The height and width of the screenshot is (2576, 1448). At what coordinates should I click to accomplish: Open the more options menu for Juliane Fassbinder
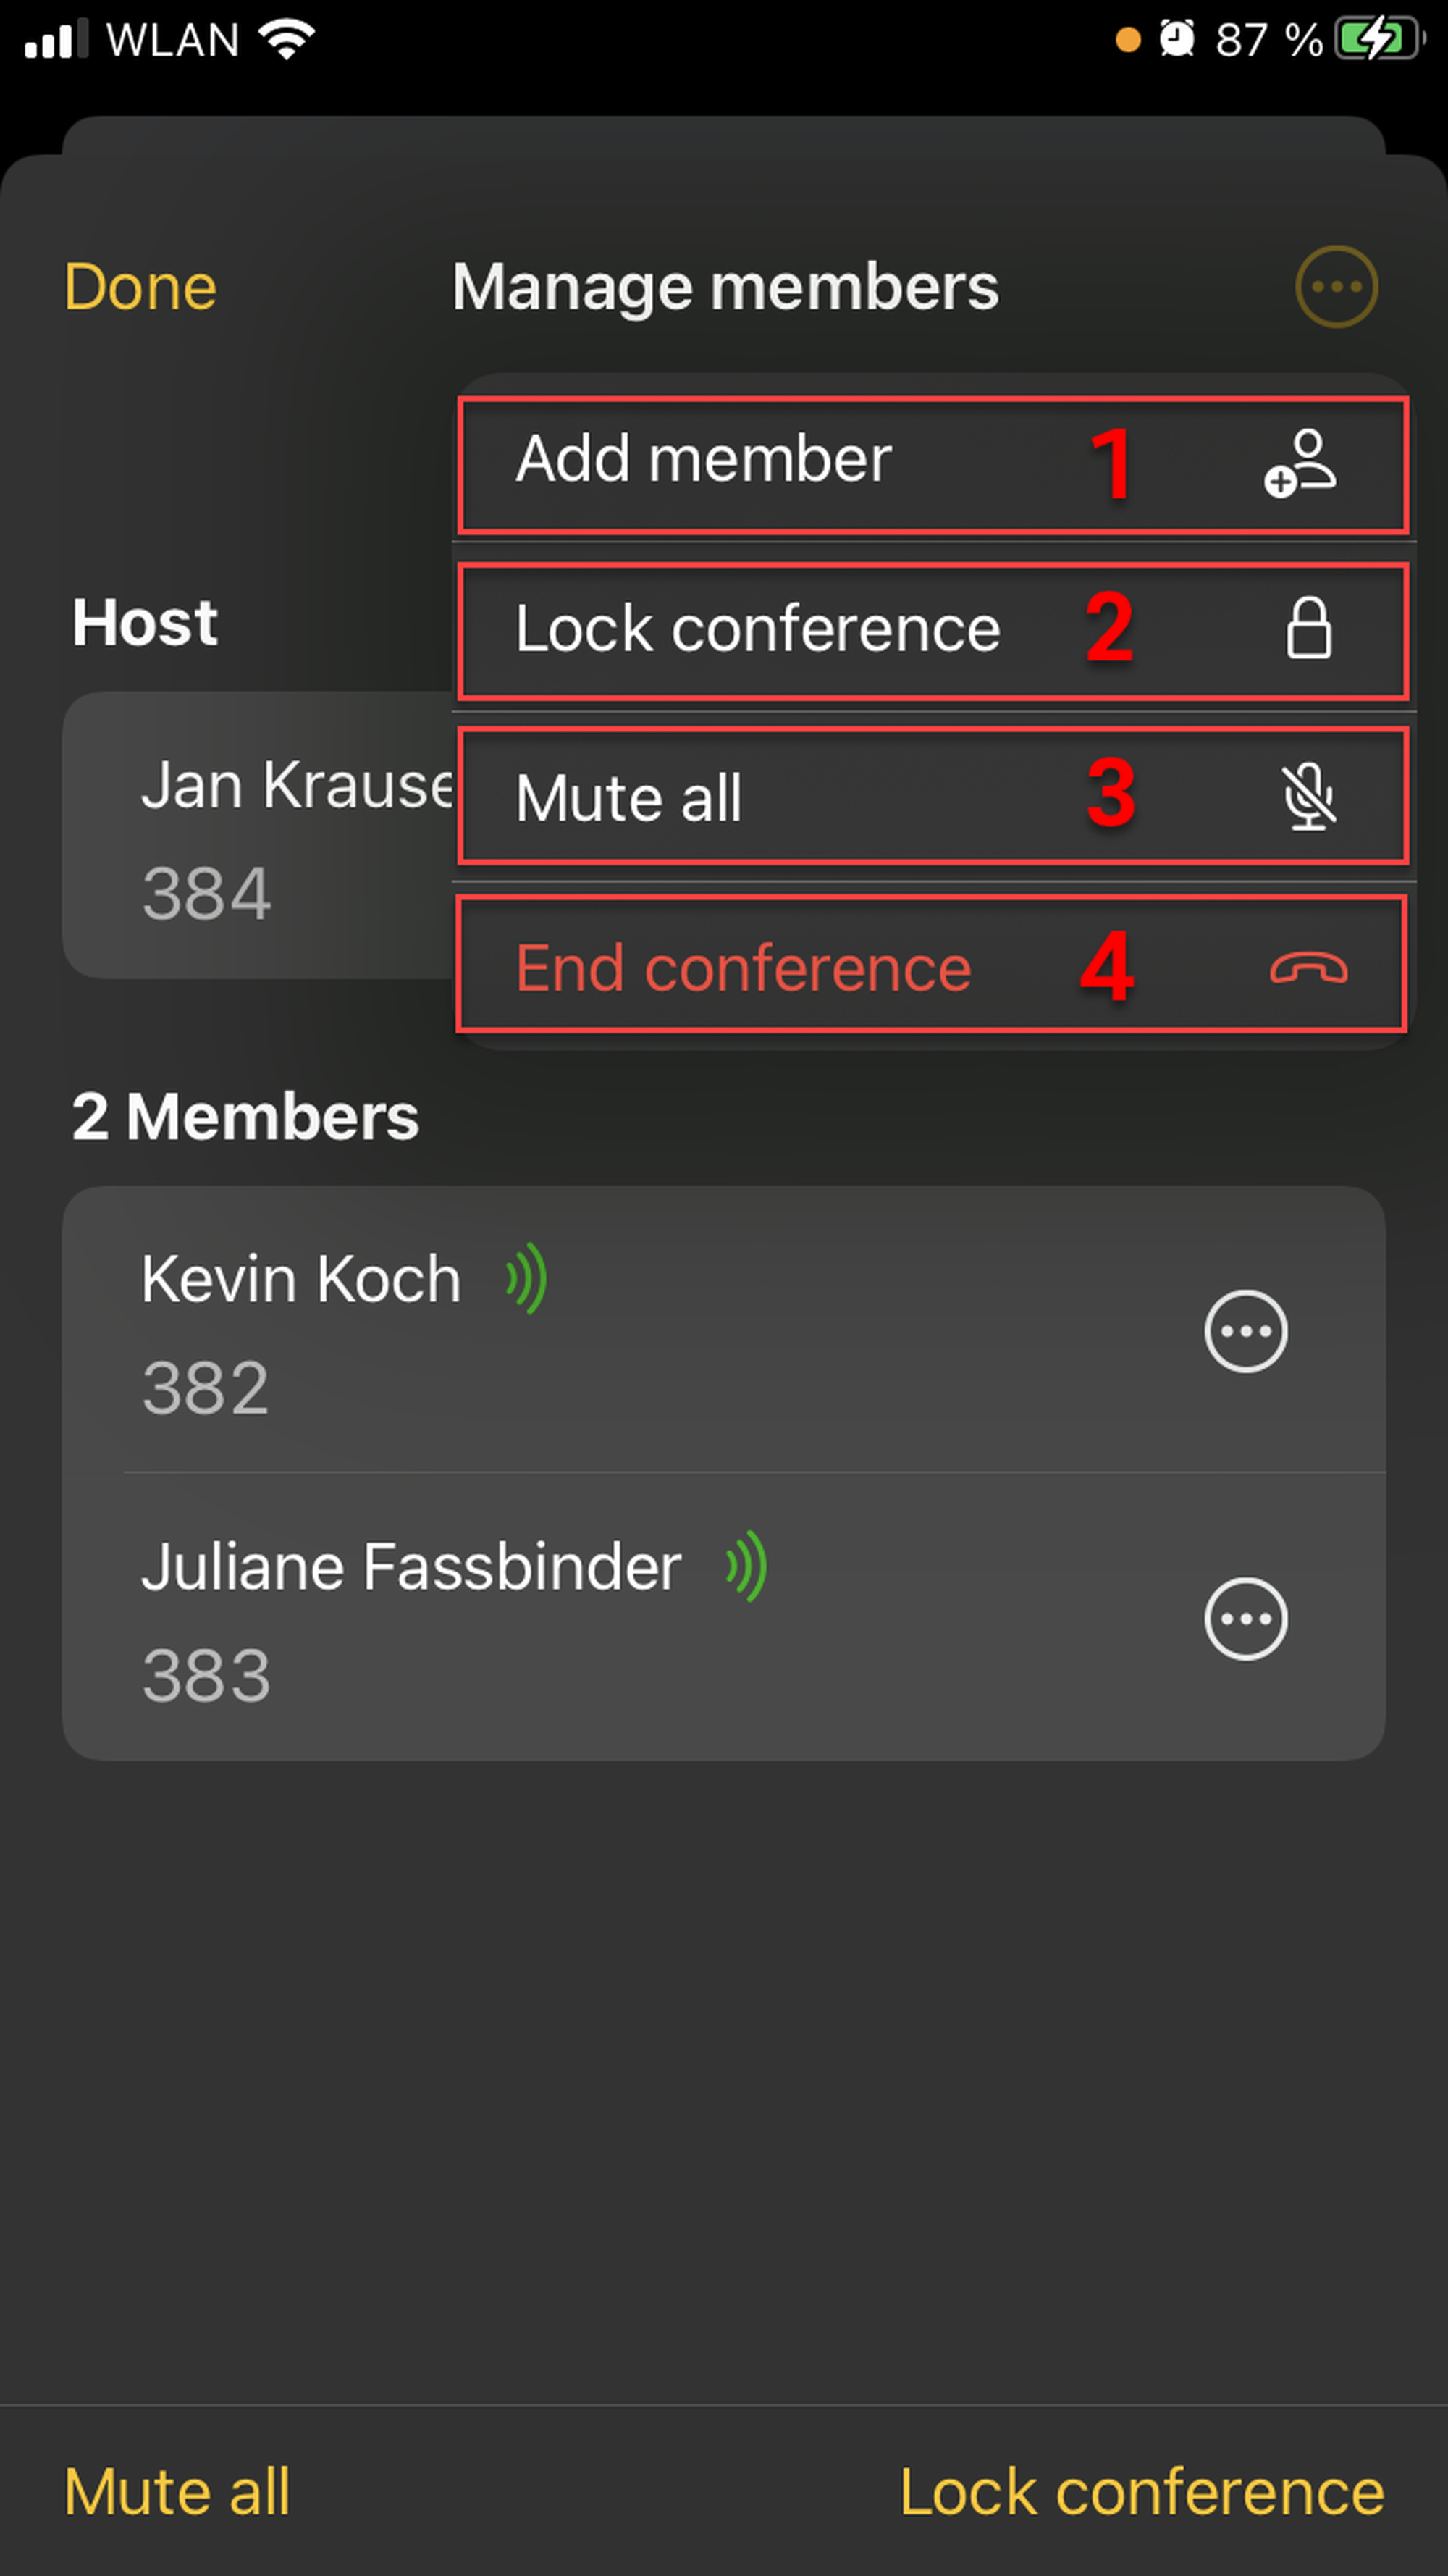point(1245,1619)
